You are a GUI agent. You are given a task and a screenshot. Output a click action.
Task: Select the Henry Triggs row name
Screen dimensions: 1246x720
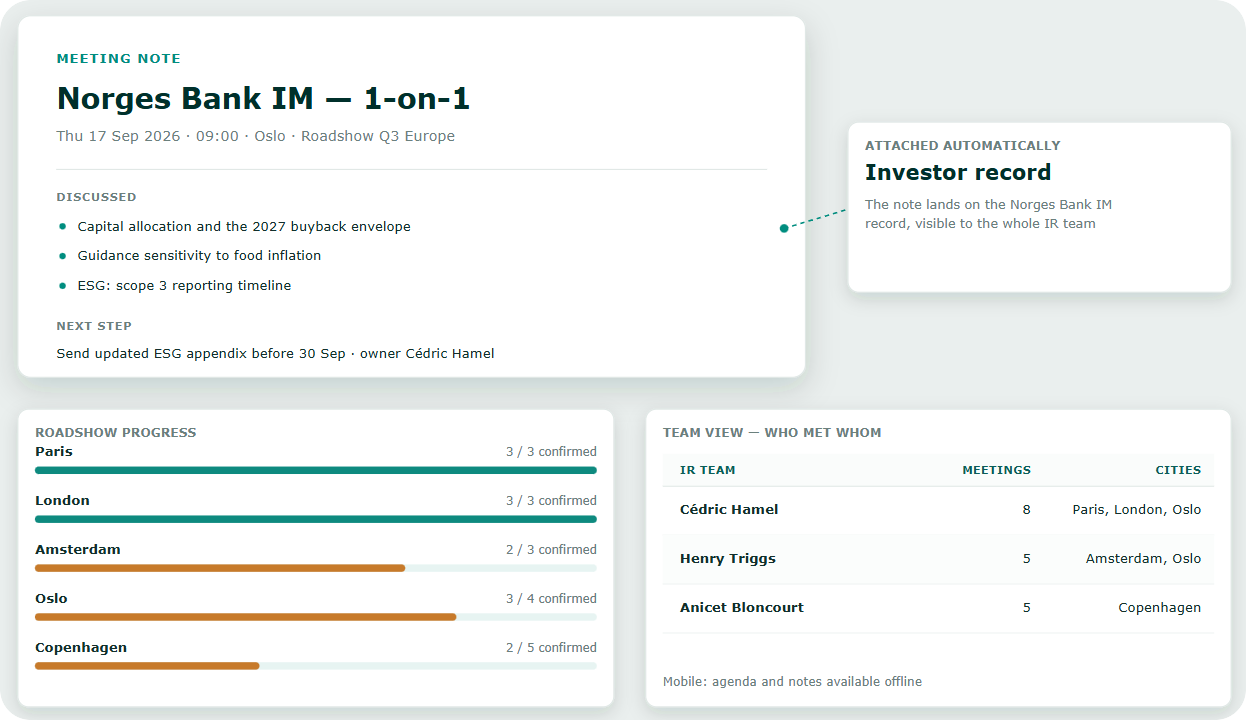(x=728, y=559)
